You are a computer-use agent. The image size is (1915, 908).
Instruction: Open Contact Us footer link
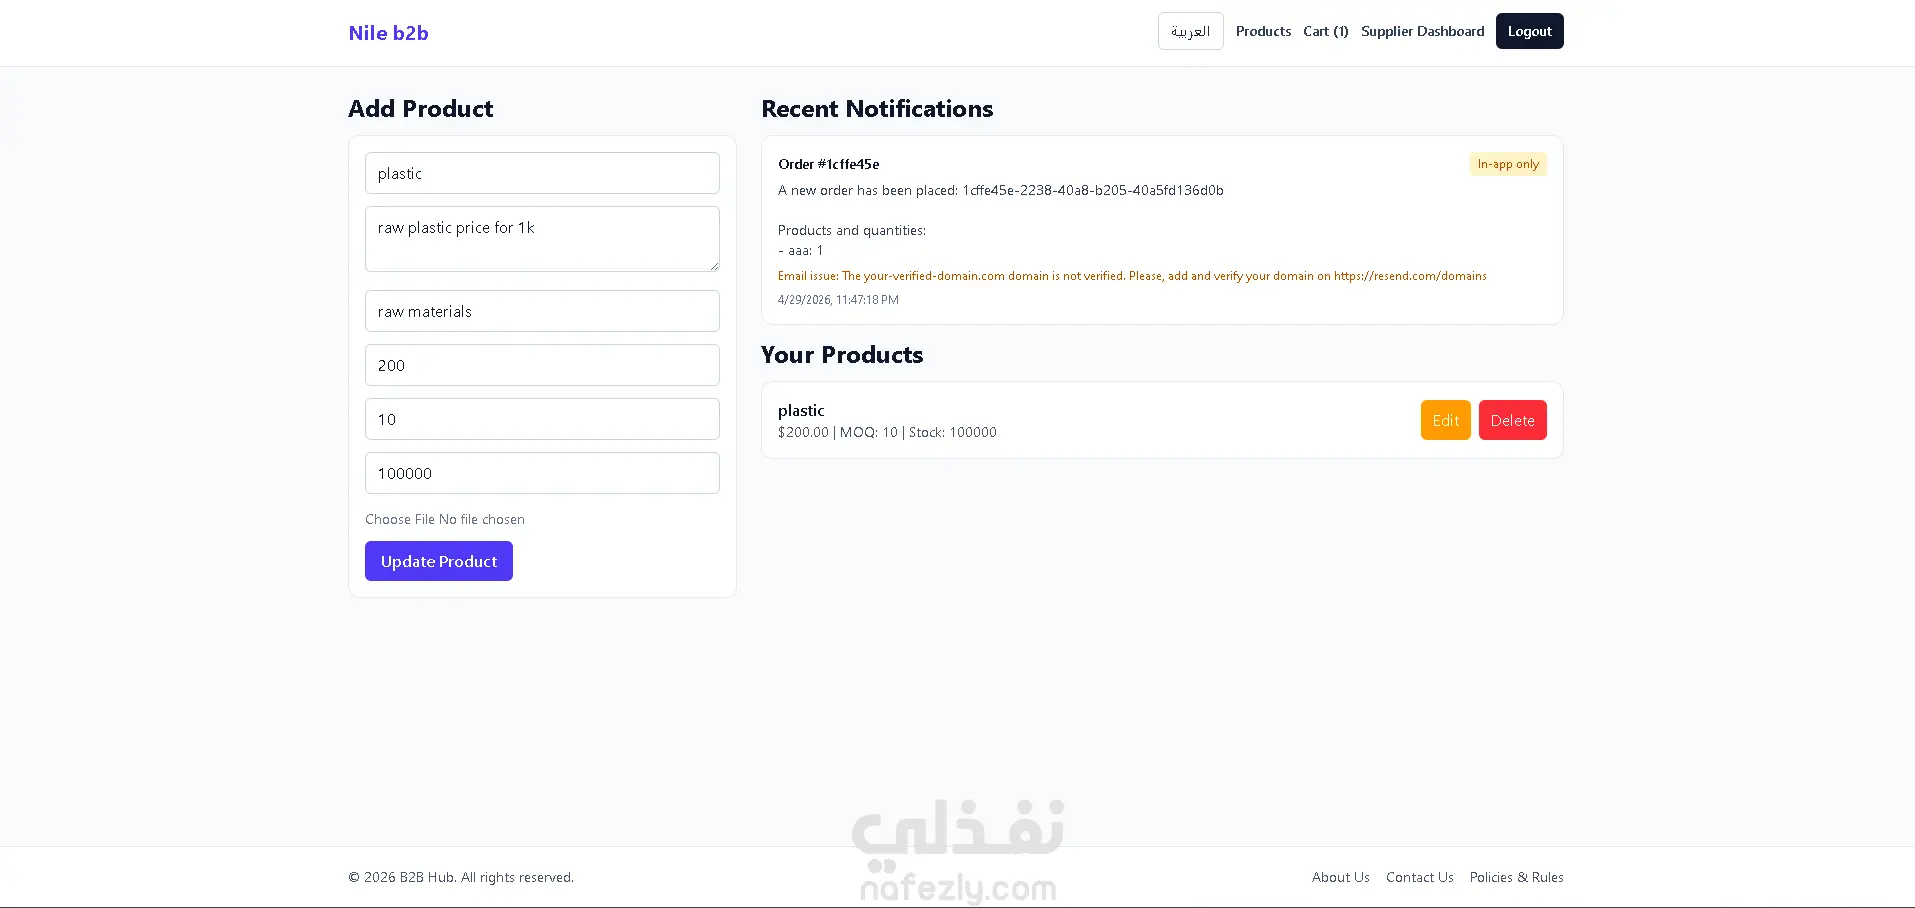click(1419, 877)
